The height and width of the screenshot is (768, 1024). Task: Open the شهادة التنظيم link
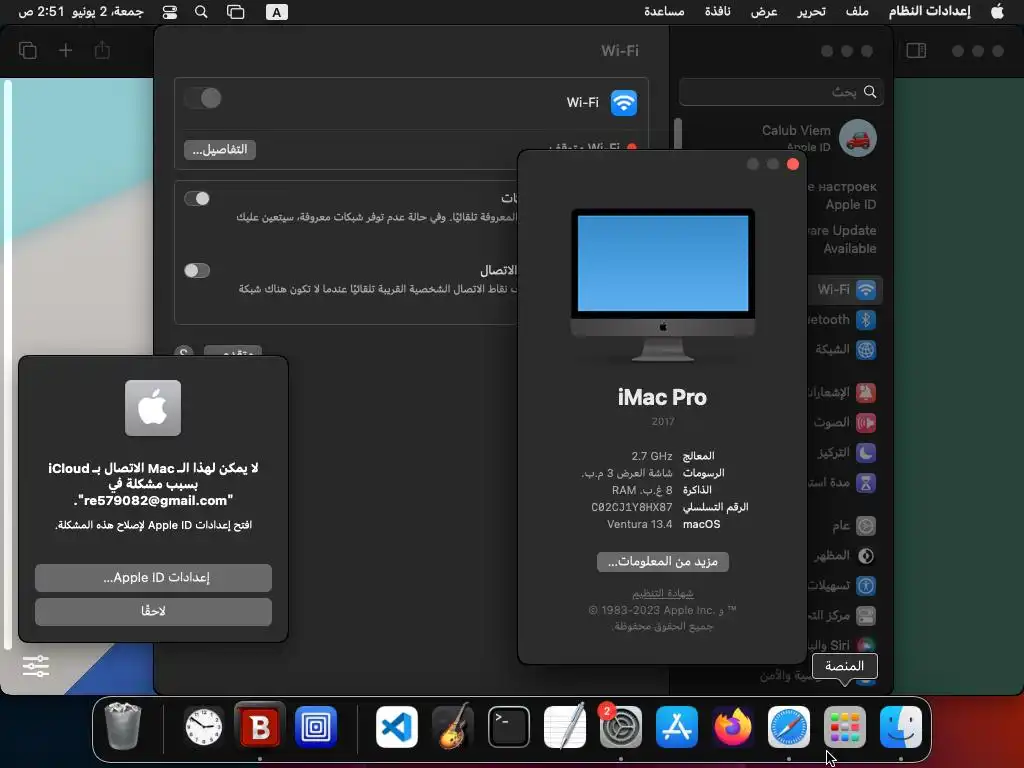[x=663, y=593]
